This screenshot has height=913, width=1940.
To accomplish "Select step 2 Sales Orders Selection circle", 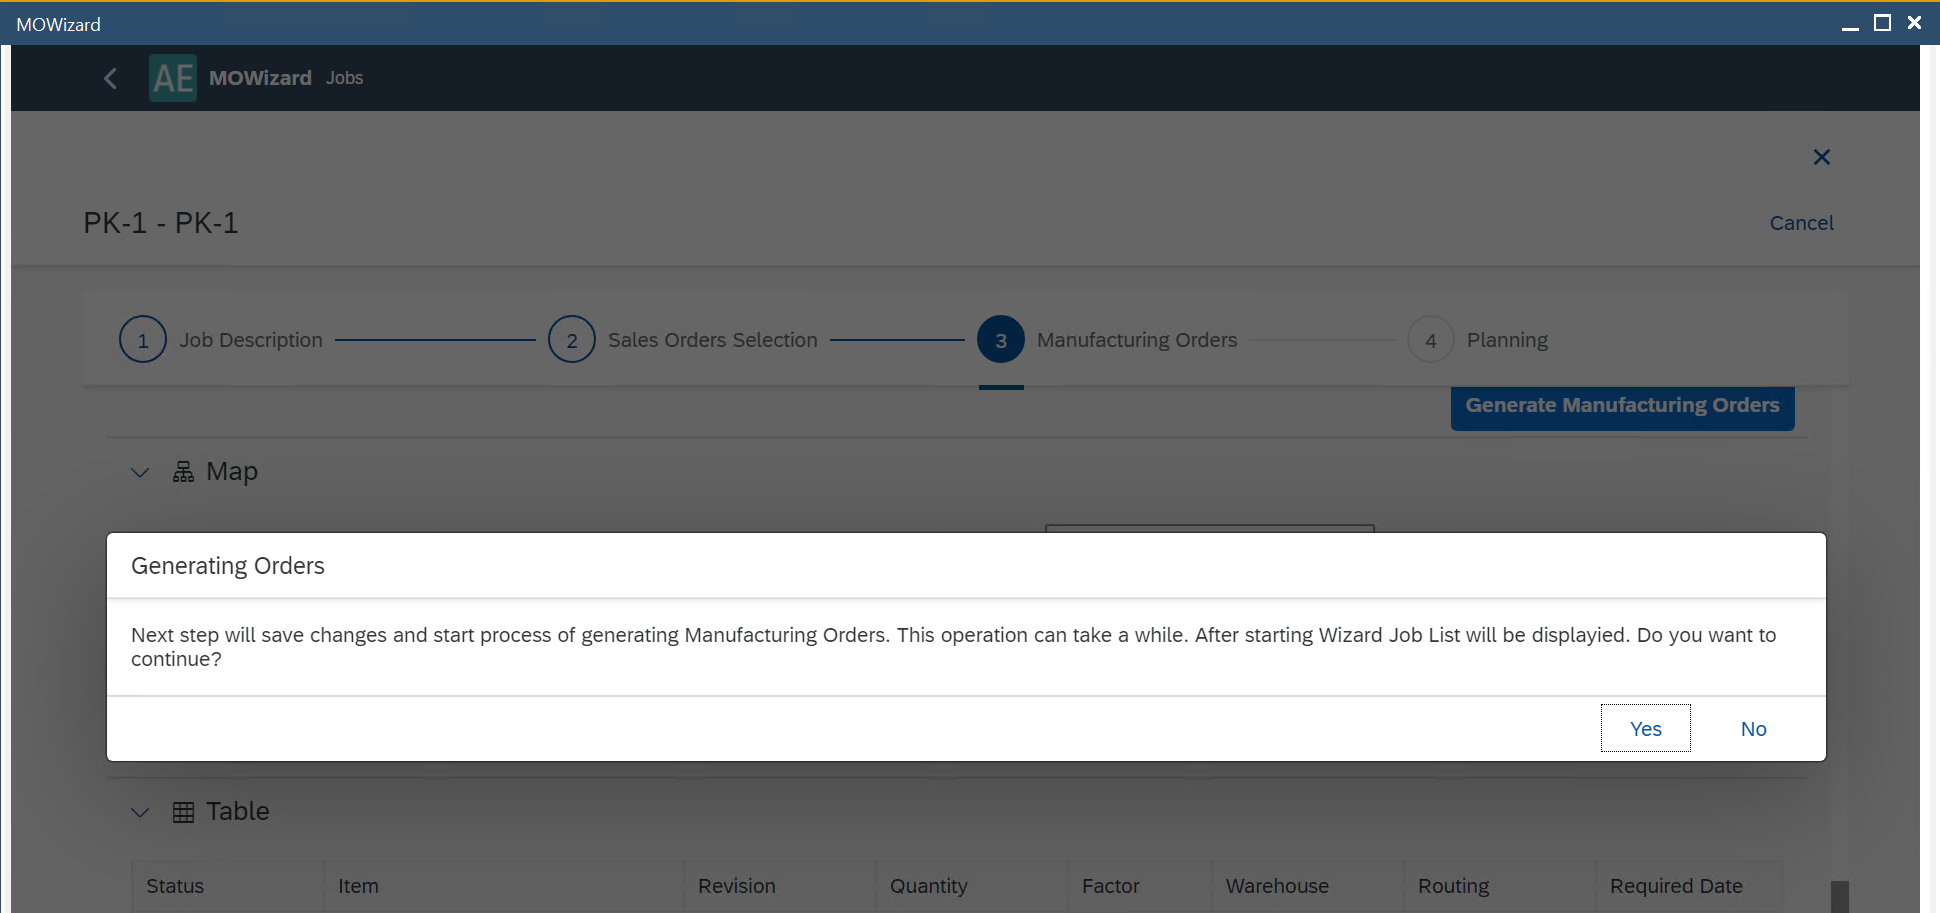I will tap(572, 340).
